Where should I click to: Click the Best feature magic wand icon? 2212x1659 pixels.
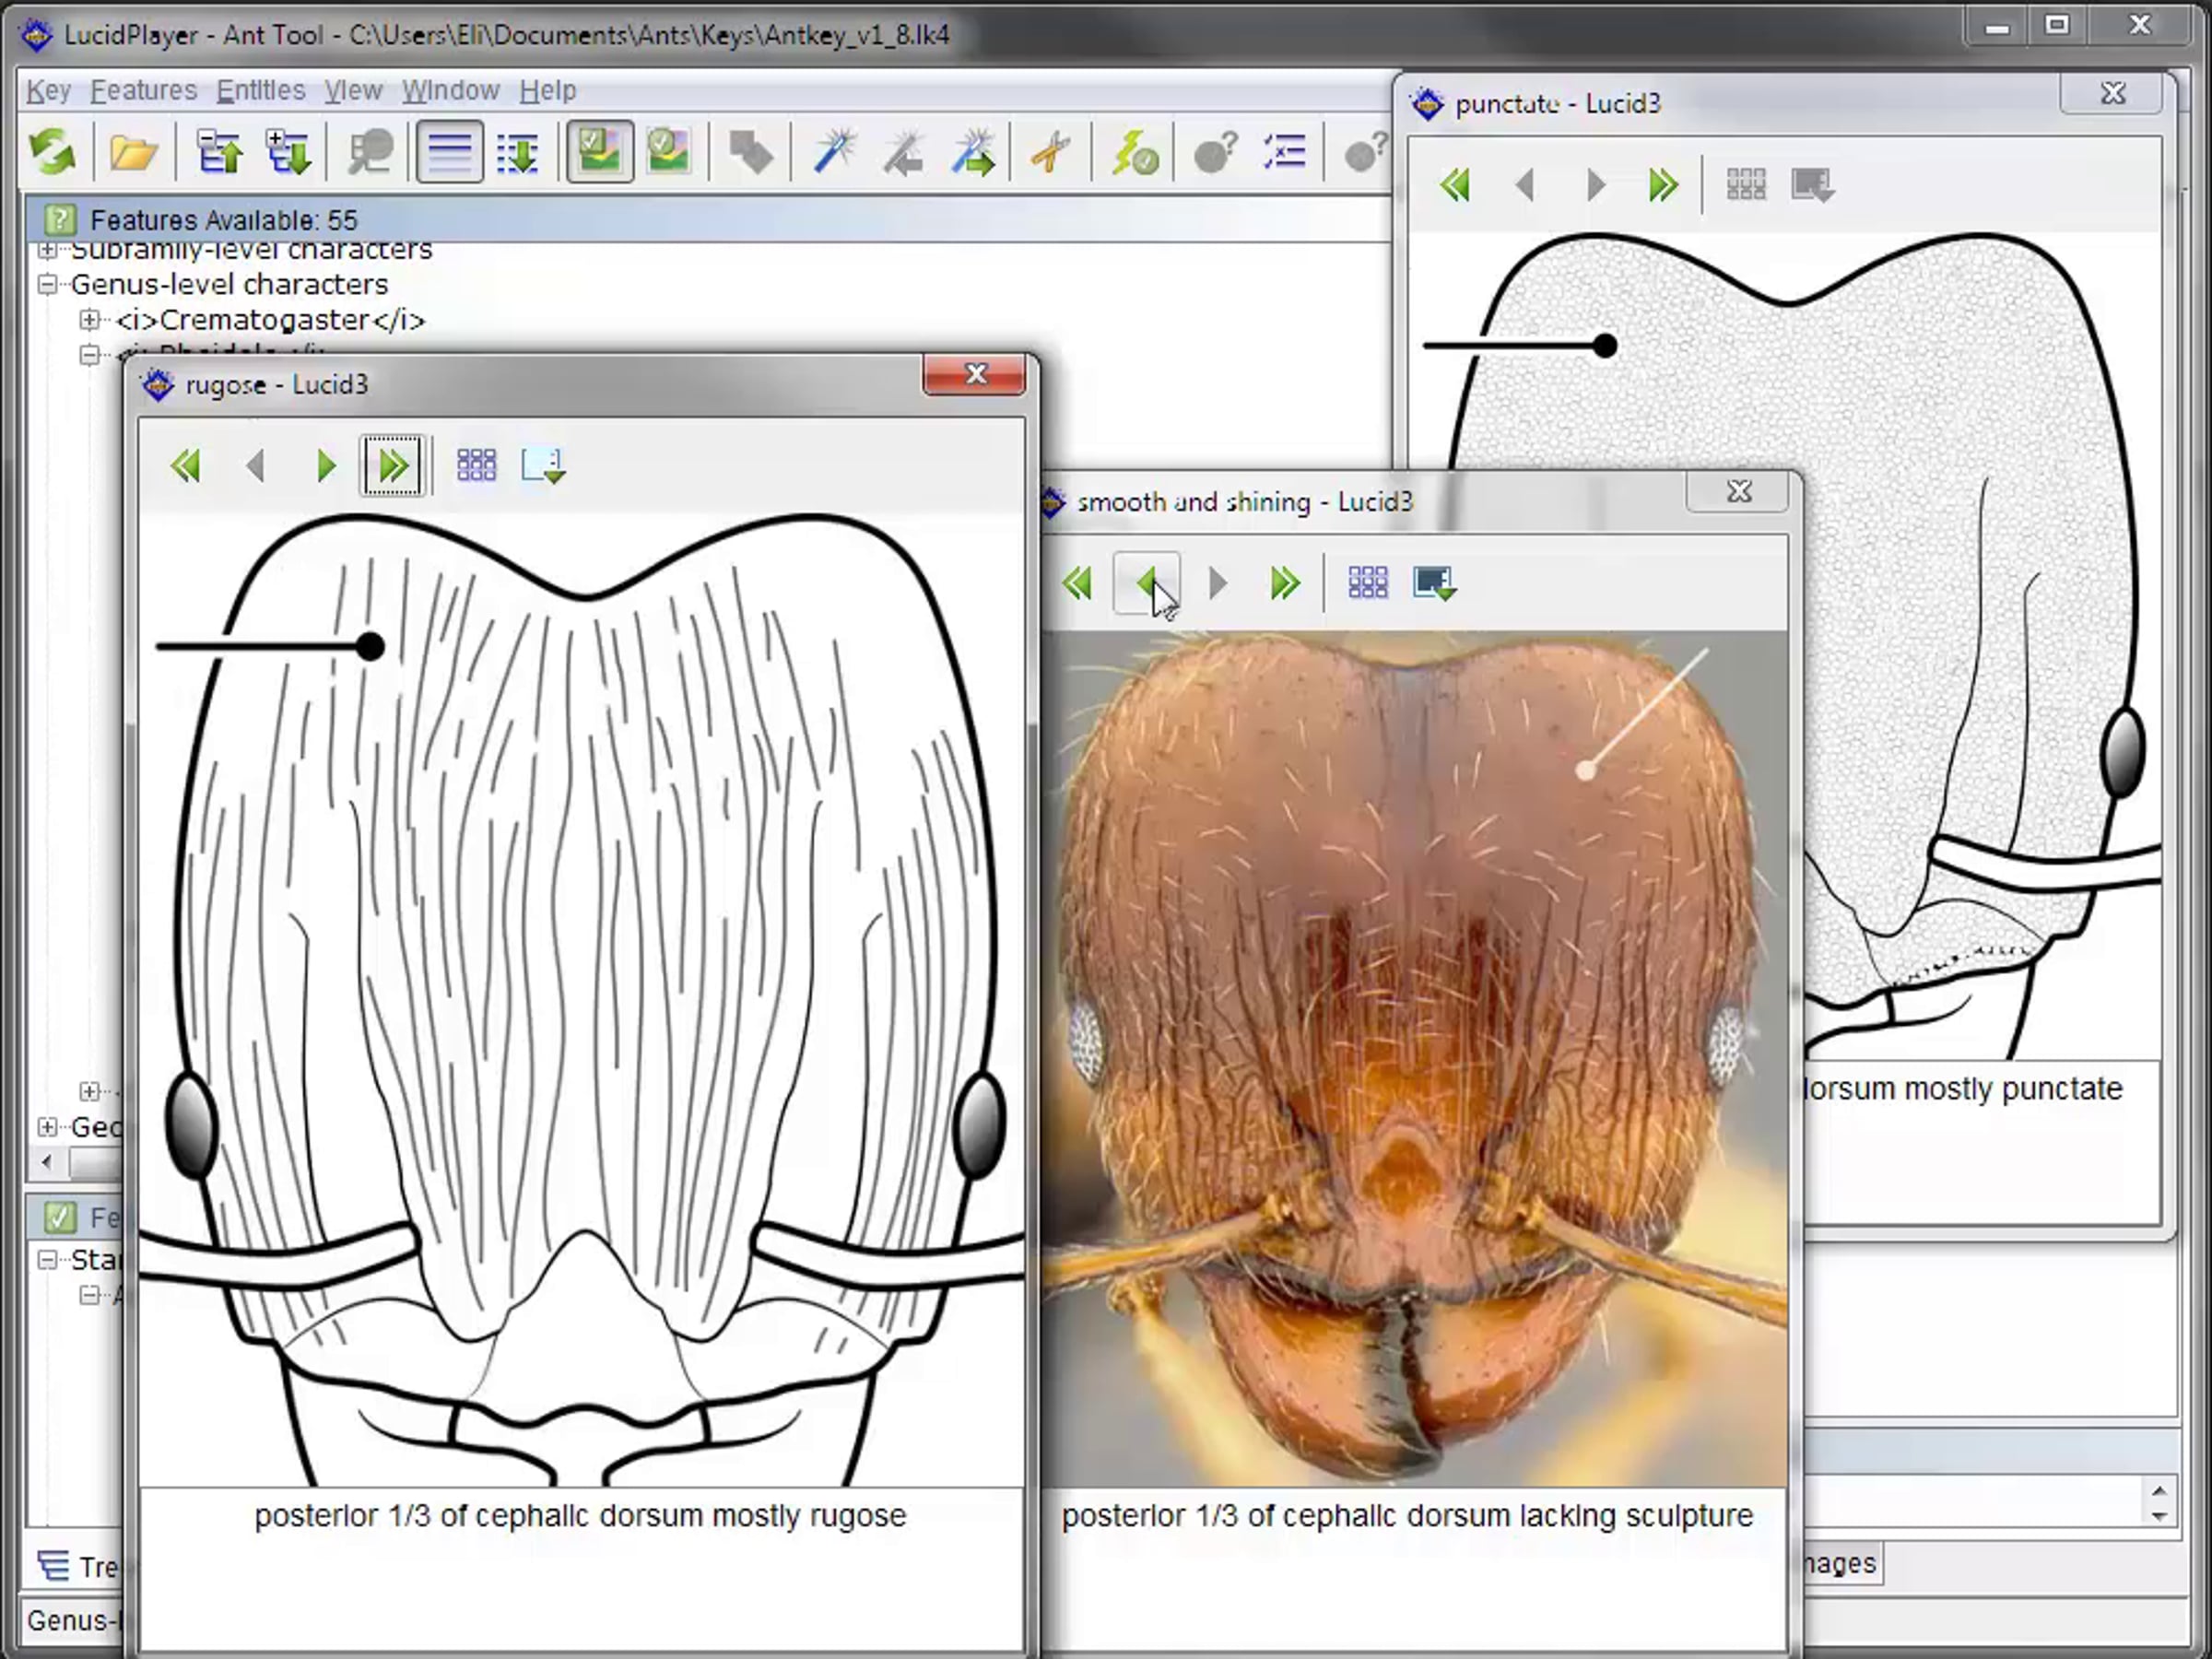click(834, 153)
